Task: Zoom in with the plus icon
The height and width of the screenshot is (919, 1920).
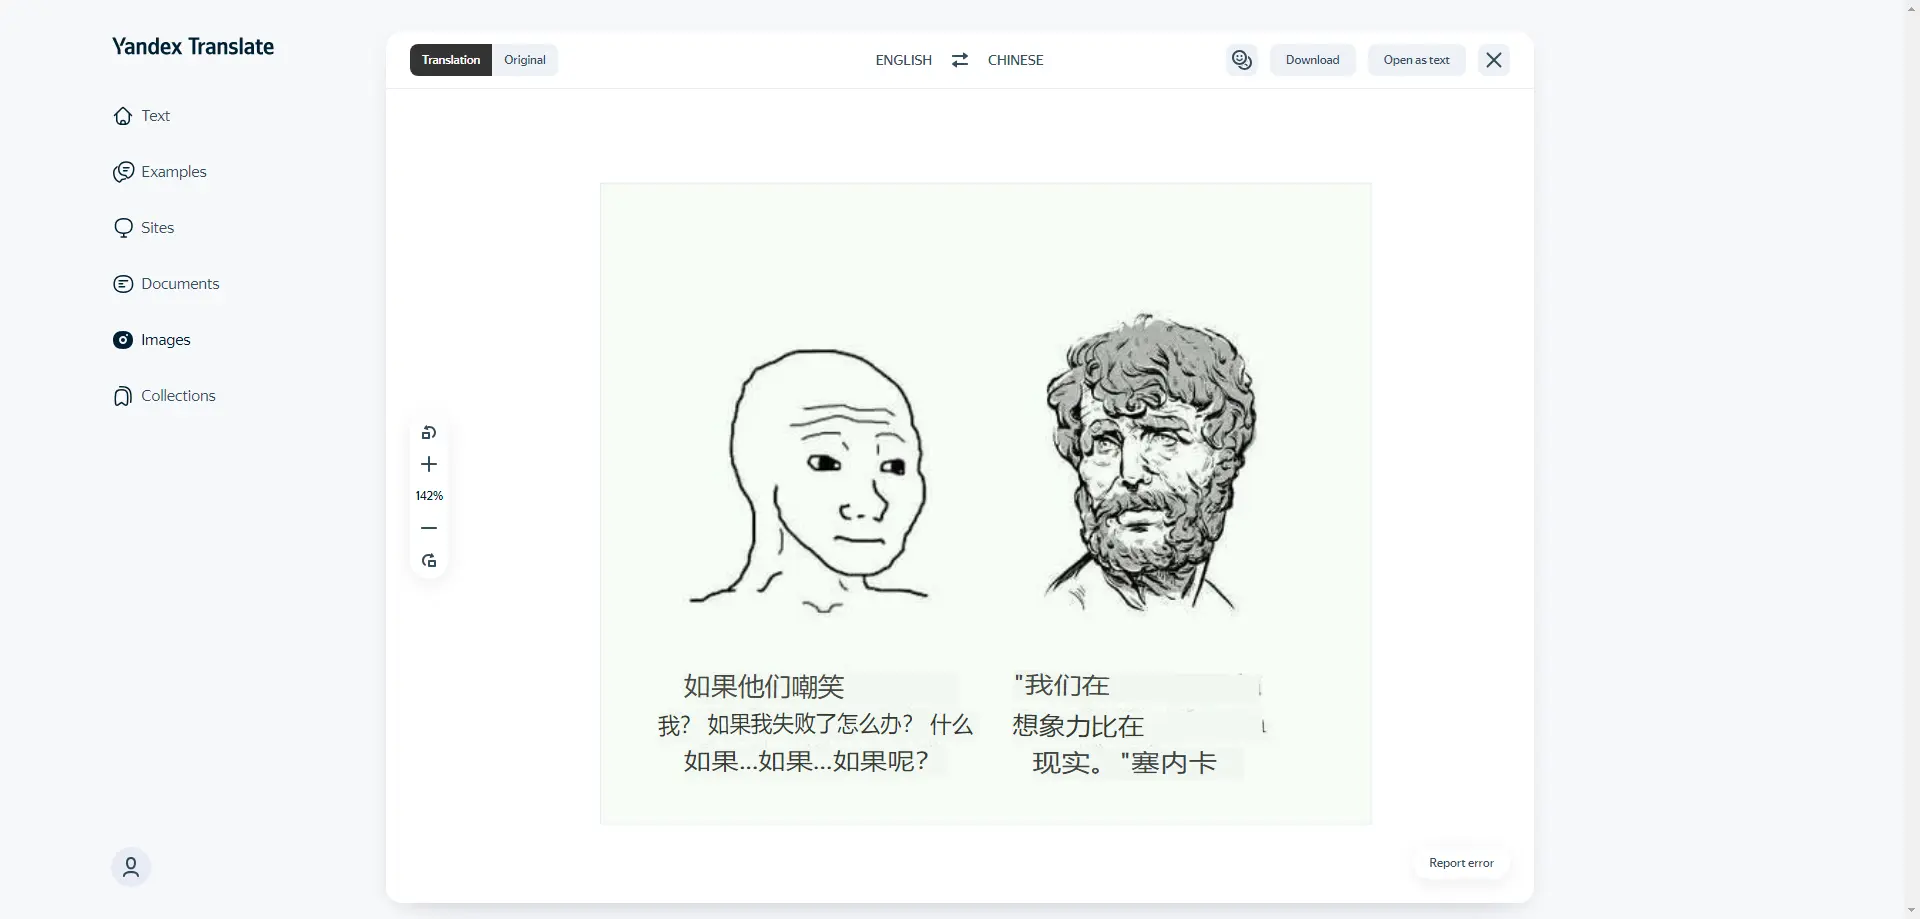Action: click(429, 464)
